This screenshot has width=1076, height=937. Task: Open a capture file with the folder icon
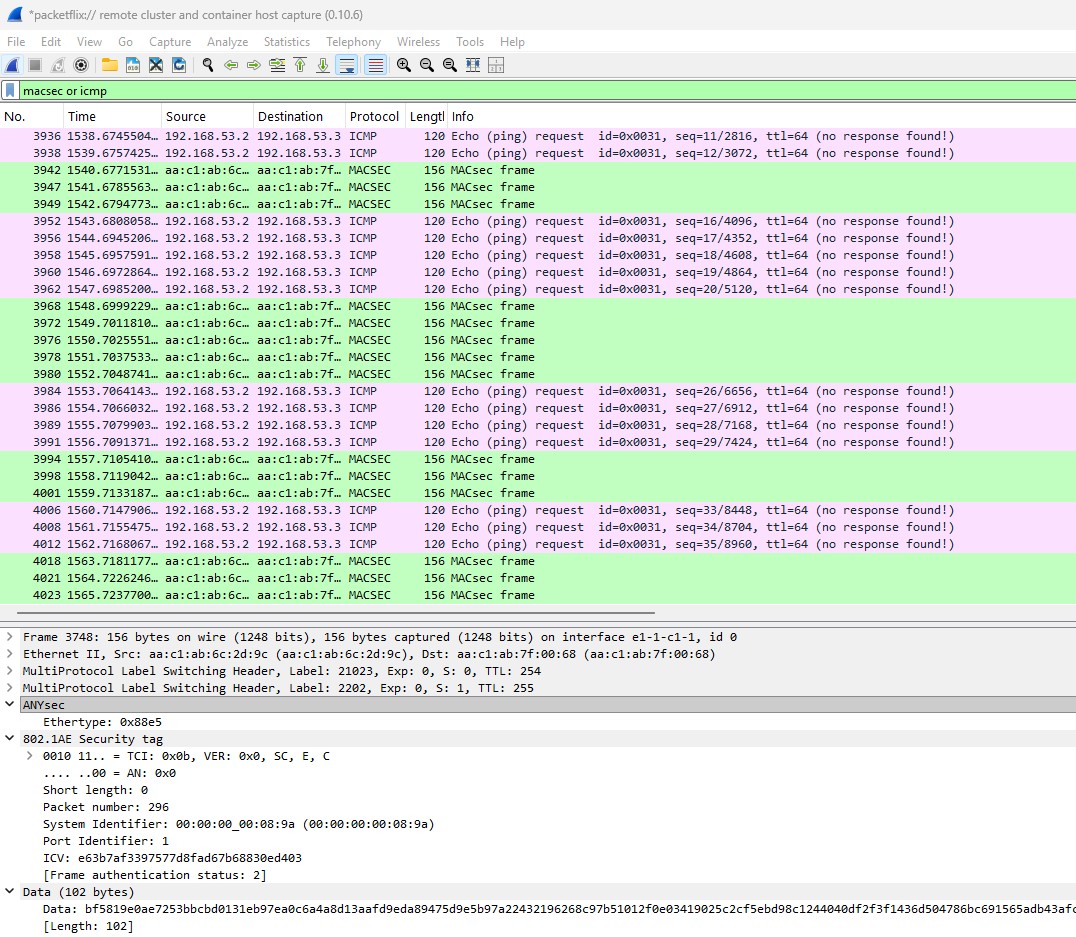pos(110,65)
